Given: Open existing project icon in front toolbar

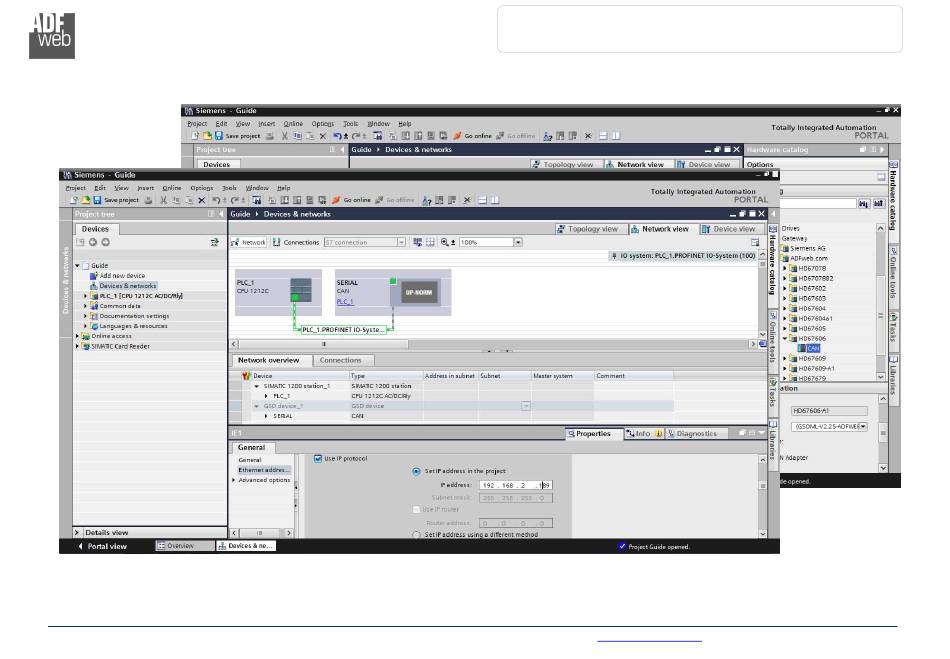Looking at the screenshot, I should click(x=85, y=200).
